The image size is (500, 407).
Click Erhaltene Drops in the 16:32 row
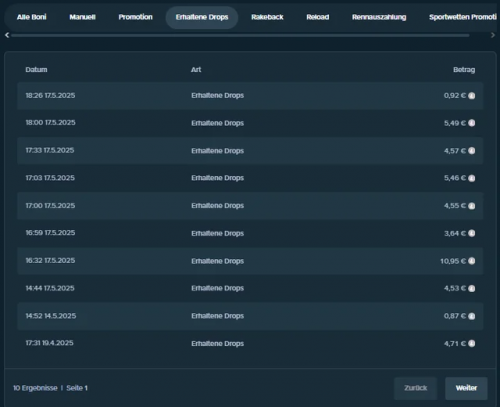pyautogui.click(x=218, y=261)
